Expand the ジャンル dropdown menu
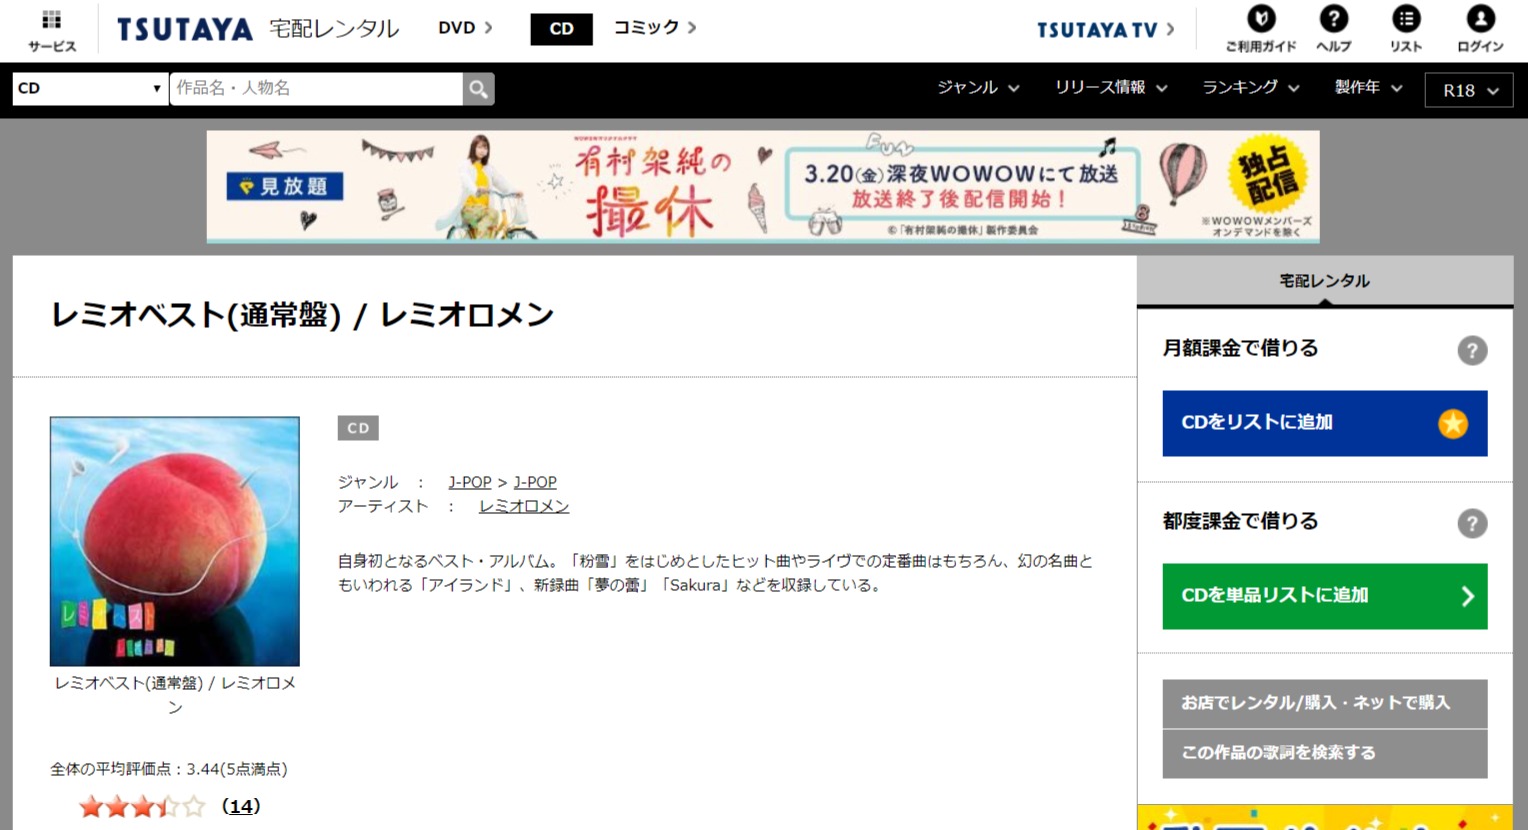This screenshot has width=1528, height=830. coord(977,88)
